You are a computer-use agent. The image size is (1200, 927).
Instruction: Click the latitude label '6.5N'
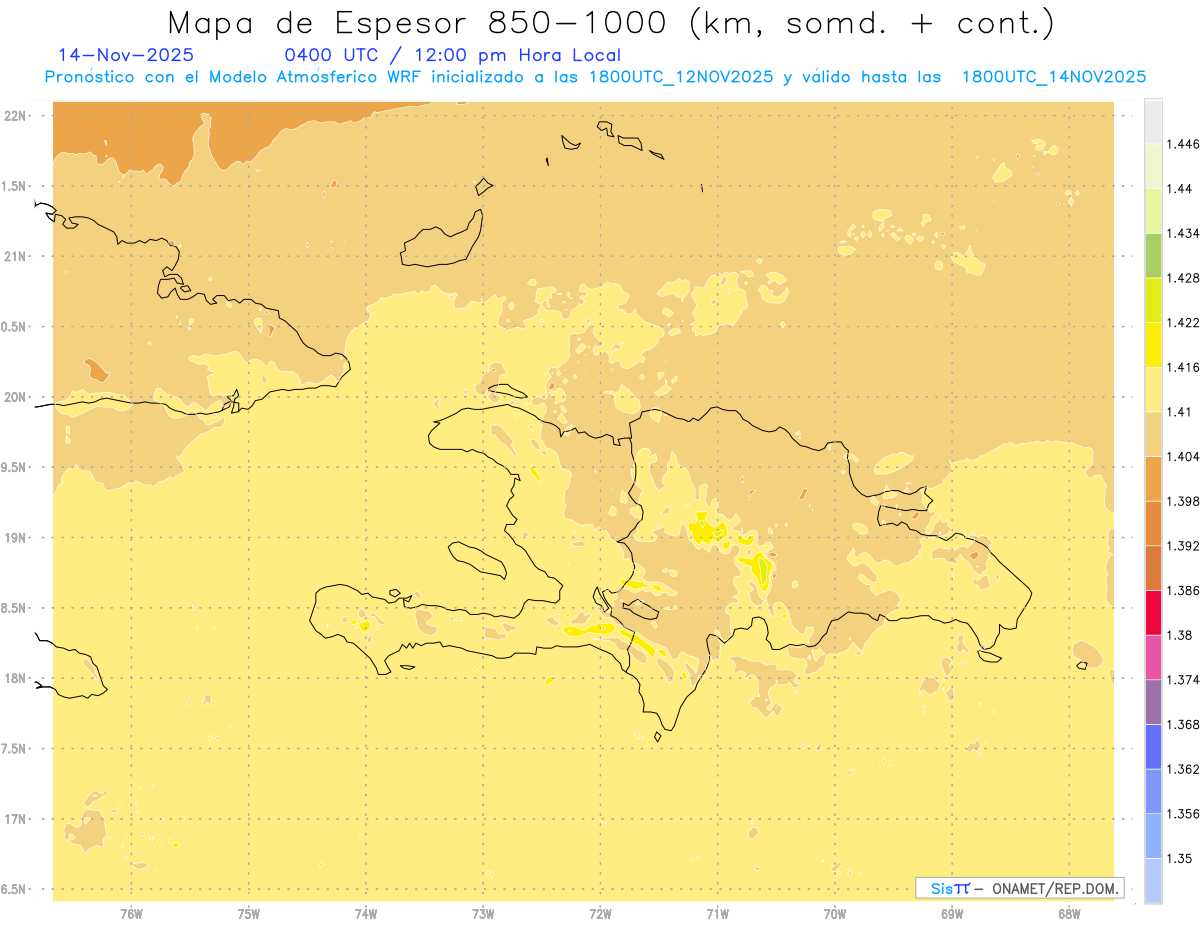[x=15, y=889]
